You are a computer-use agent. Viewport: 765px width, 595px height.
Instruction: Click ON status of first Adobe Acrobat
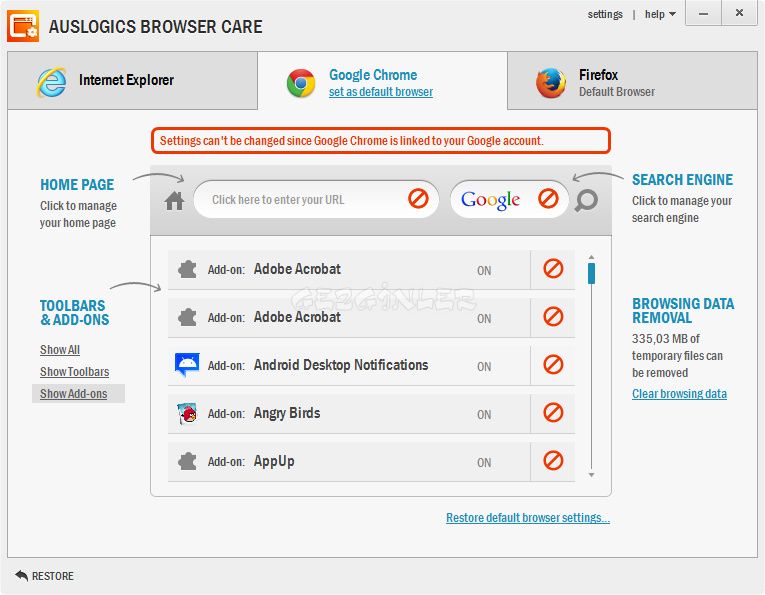coord(484,271)
